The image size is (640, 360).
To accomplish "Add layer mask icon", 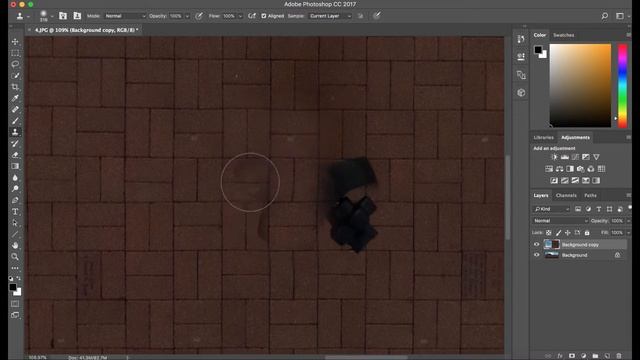I will pyautogui.click(x=572, y=356).
